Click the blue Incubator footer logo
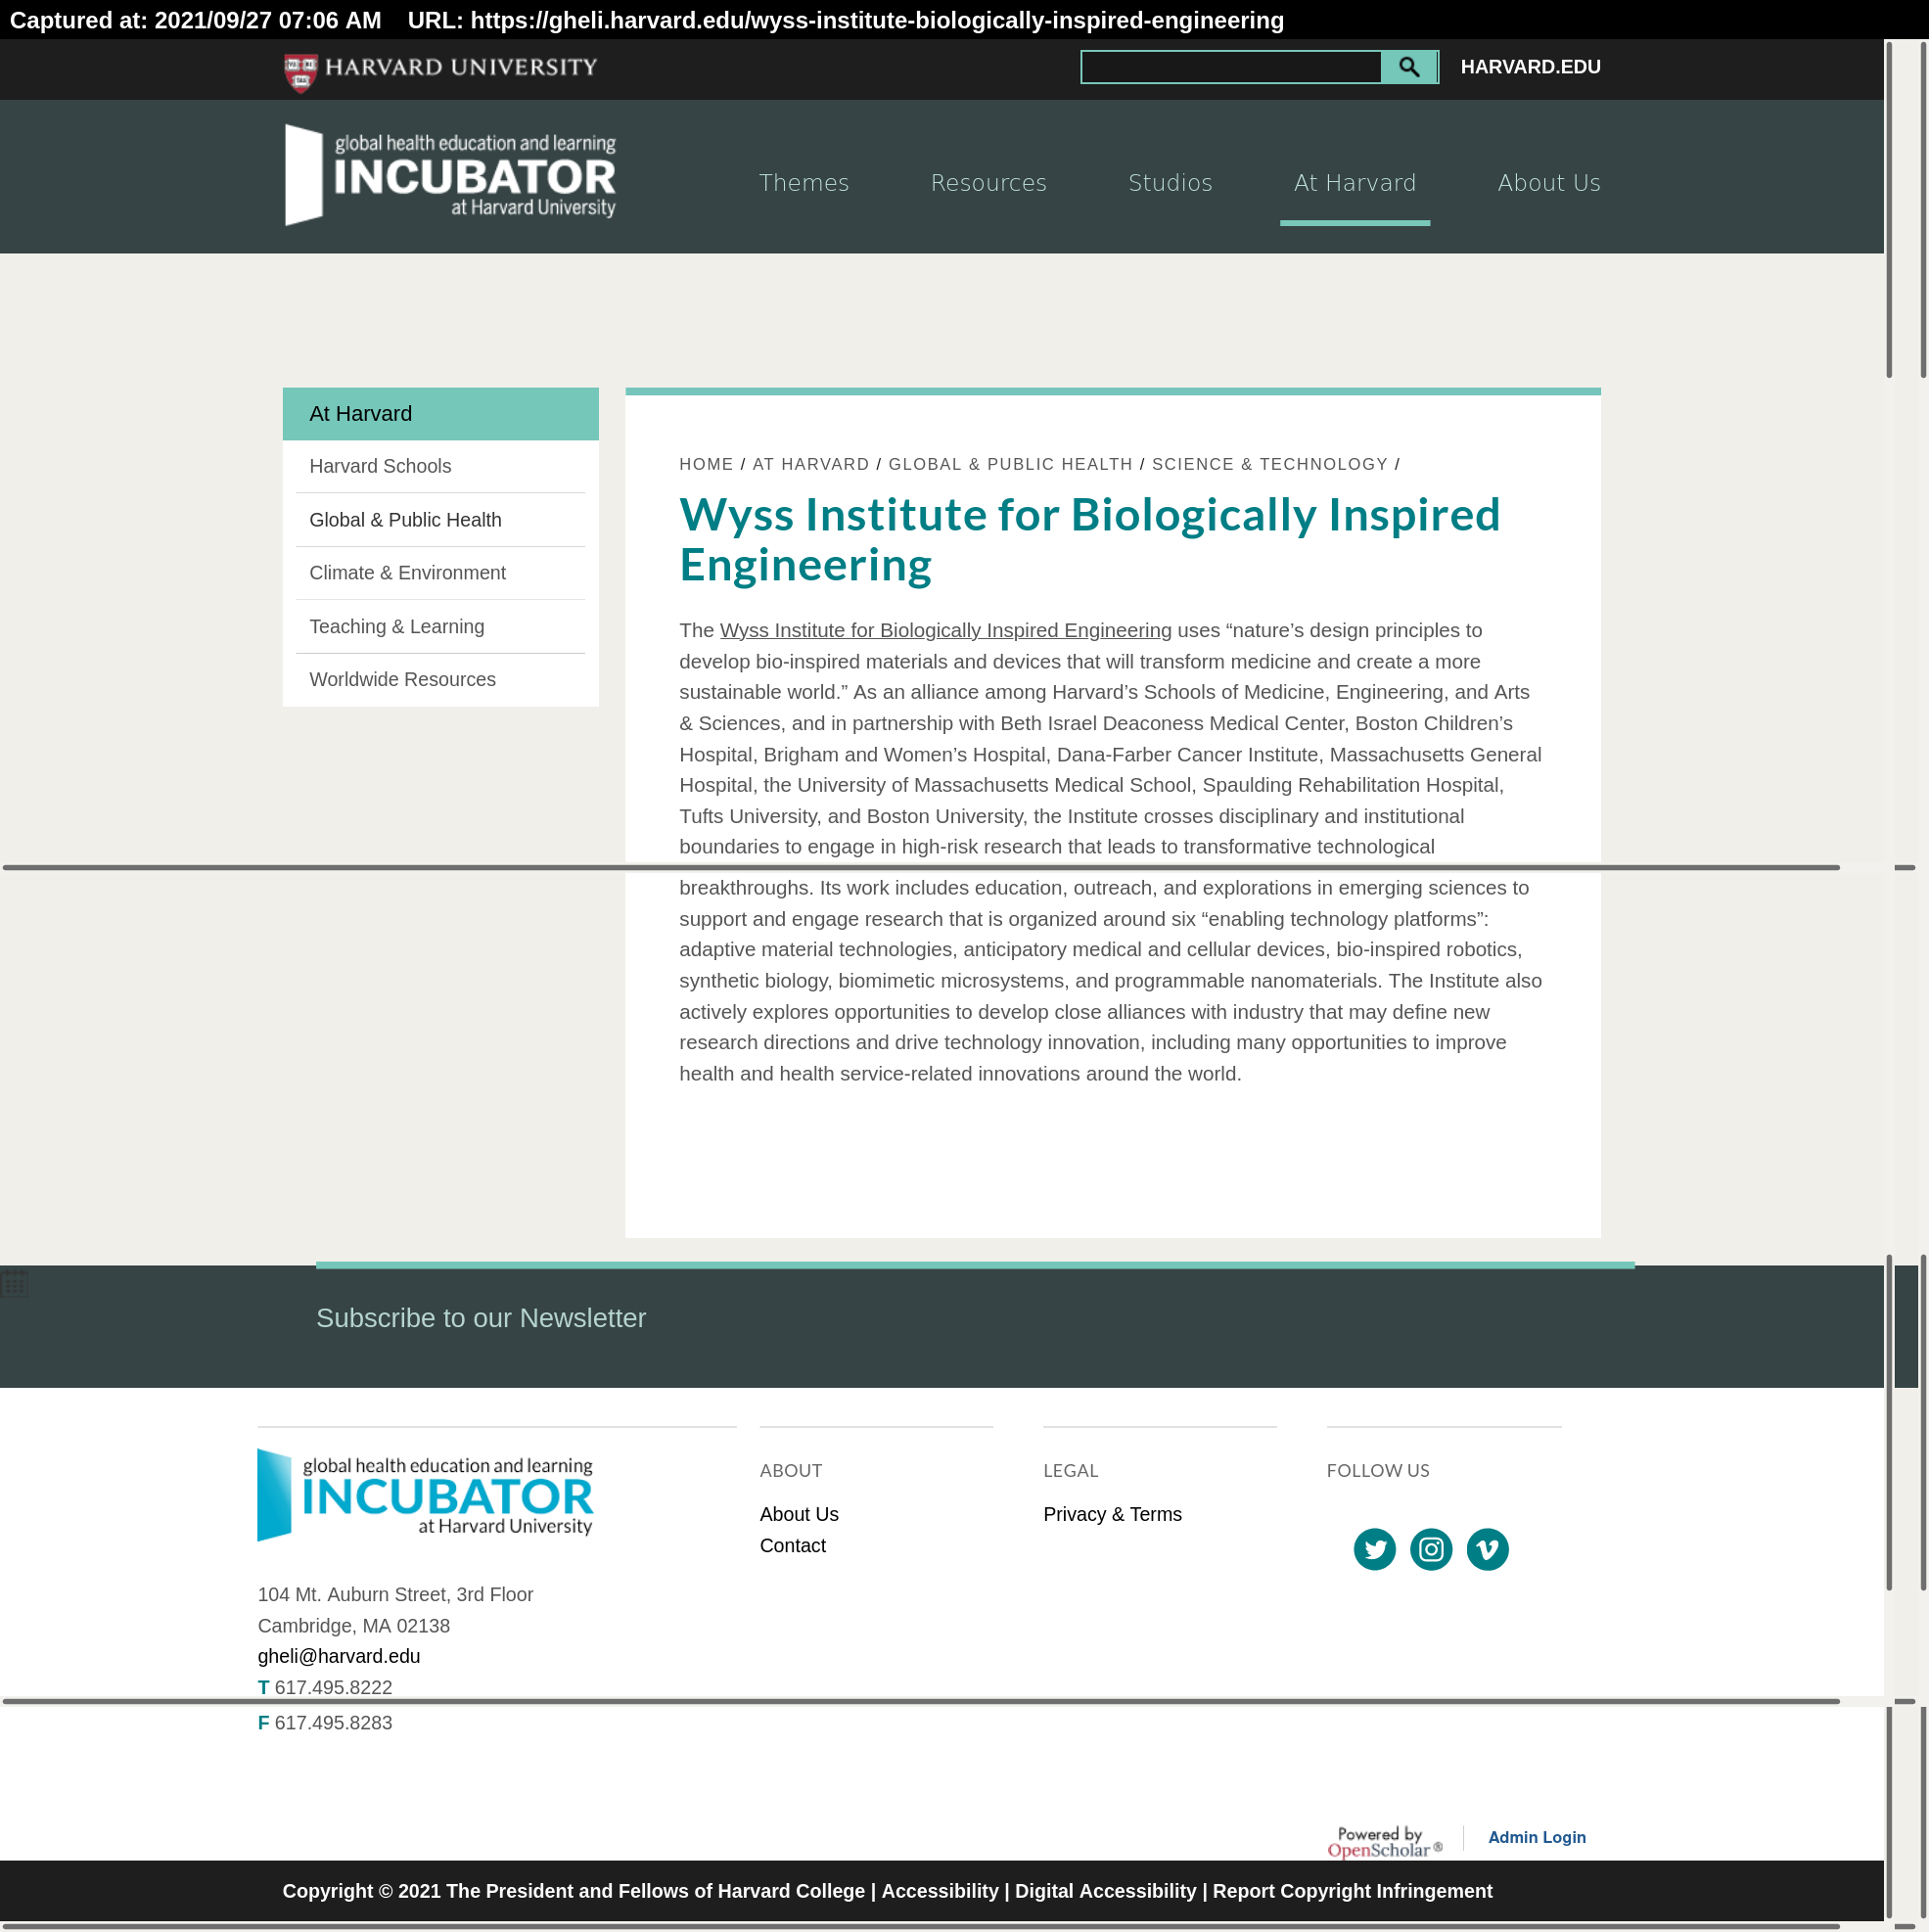Image resolution: width=1929 pixels, height=1932 pixels. coord(425,1495)
